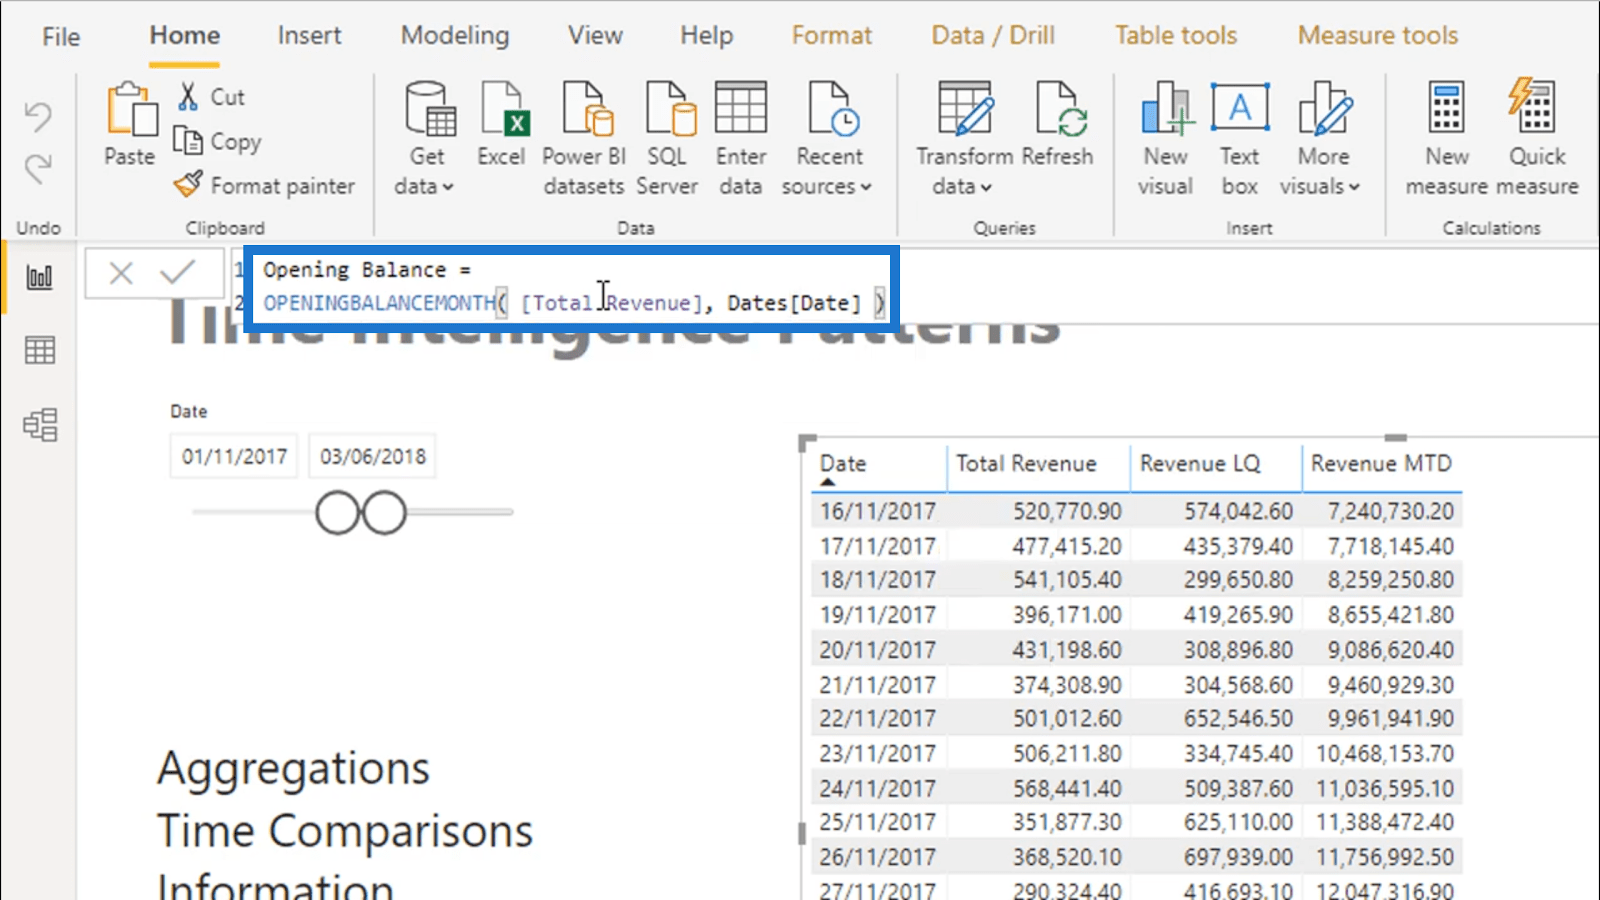
Task: Click the Time Comparisons text
Action: click(x=345, y=832)
